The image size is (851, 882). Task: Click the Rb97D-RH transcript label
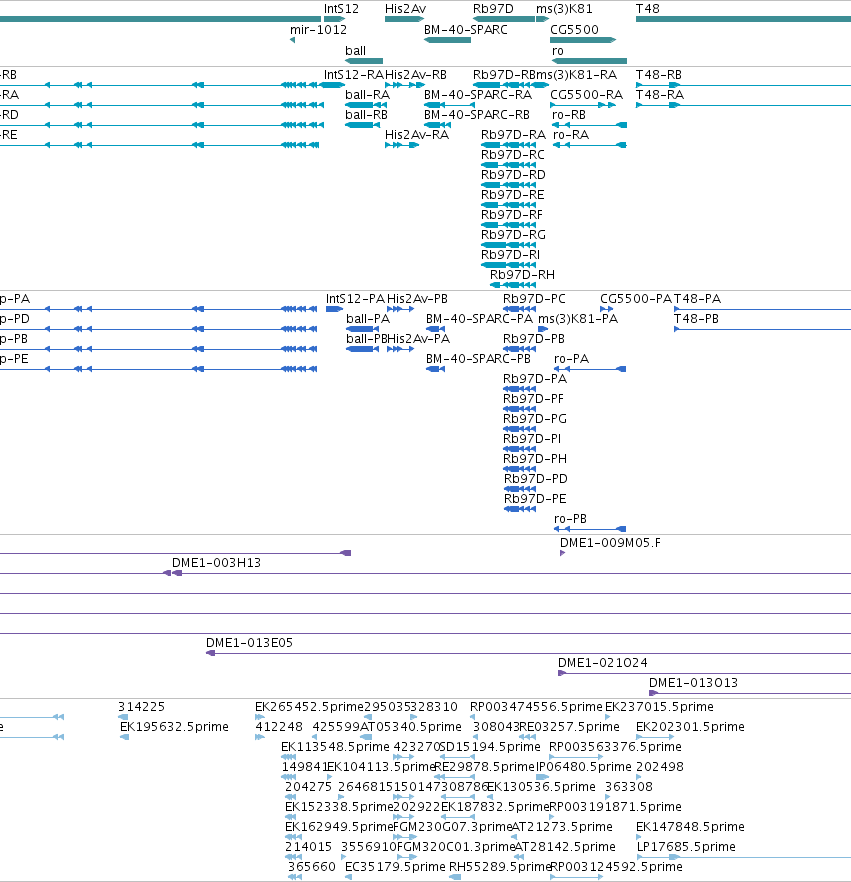[522, 275]
